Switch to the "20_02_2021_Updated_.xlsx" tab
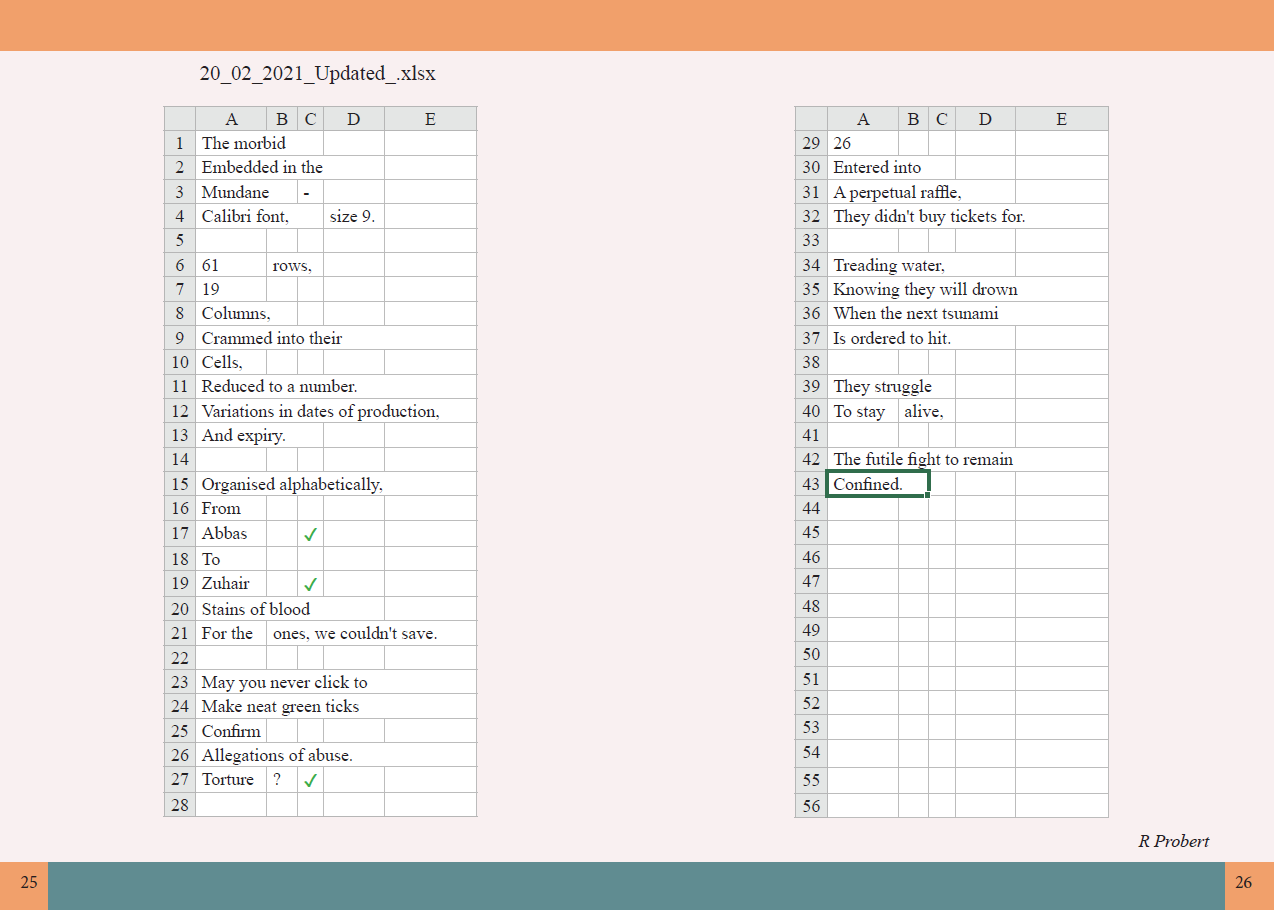1274x910 pixels. [317, 73]
